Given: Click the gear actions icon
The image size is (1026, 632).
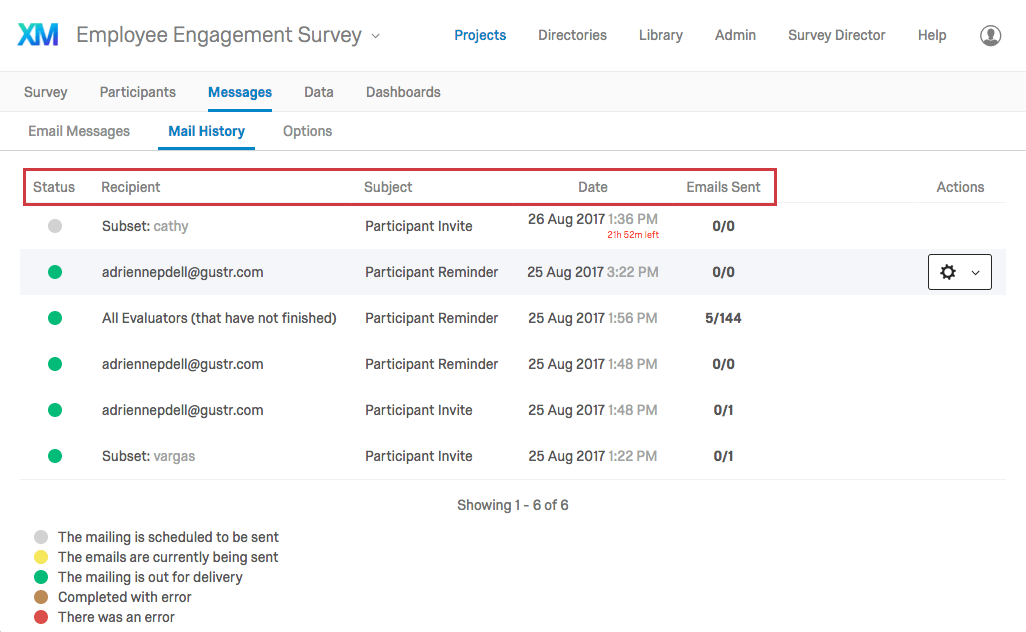Looking at the screenshot, I should pyautogui.click(x=948, y=272).
